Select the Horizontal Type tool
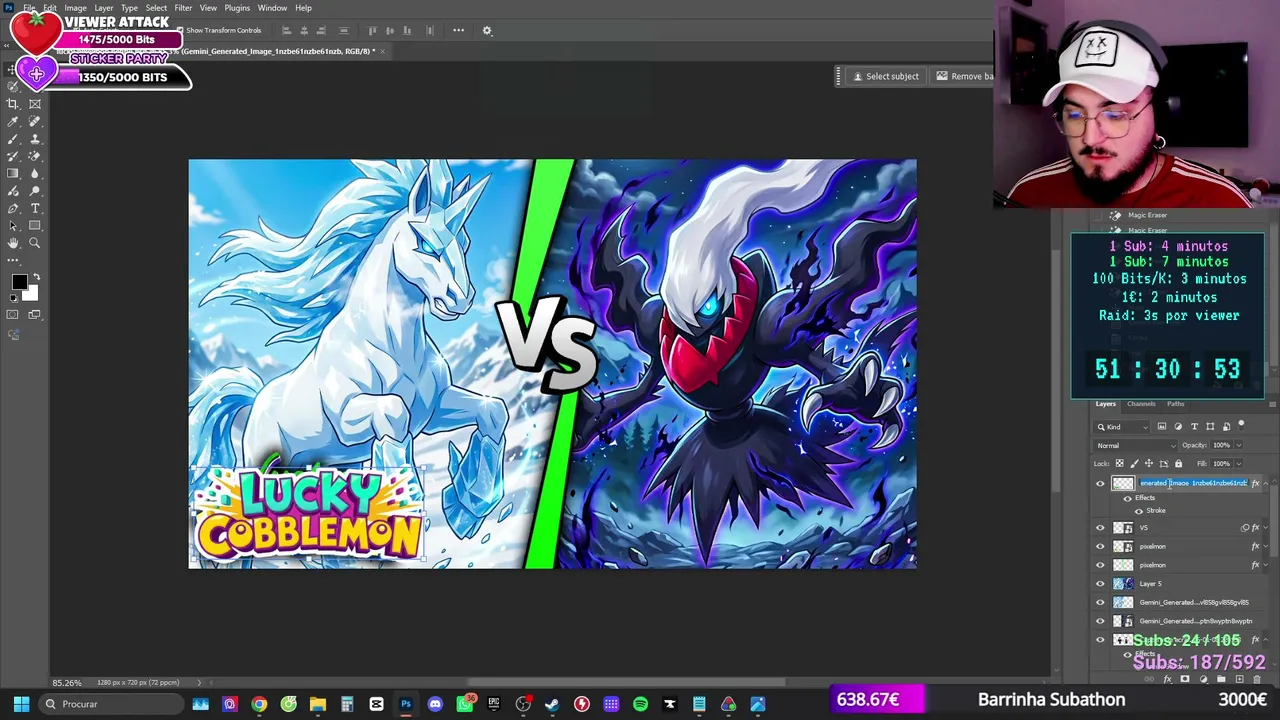Screen dimensions: 1280x720 click(x=35, y=208)
